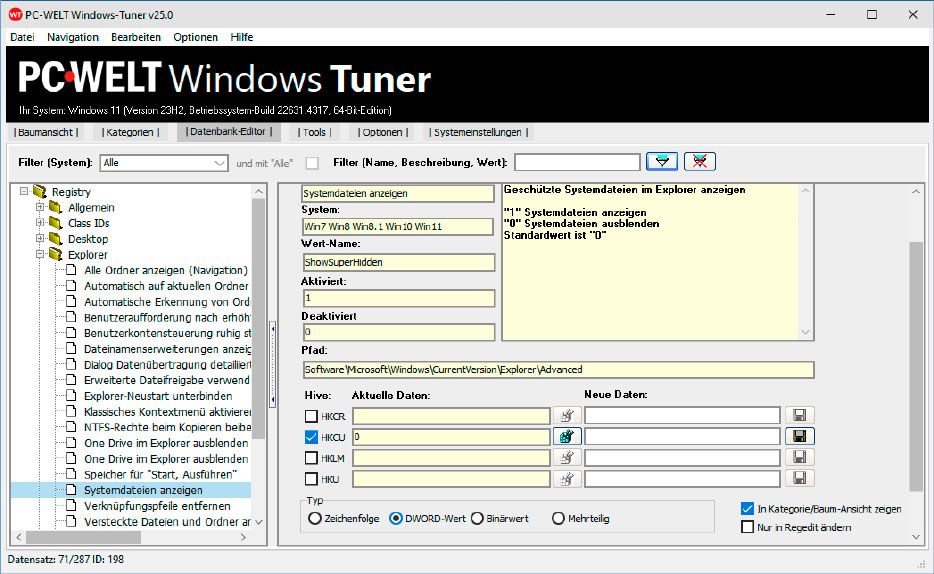Open the Navigation menu
This screenshot has width=934, height=574.
pos(73,37)
